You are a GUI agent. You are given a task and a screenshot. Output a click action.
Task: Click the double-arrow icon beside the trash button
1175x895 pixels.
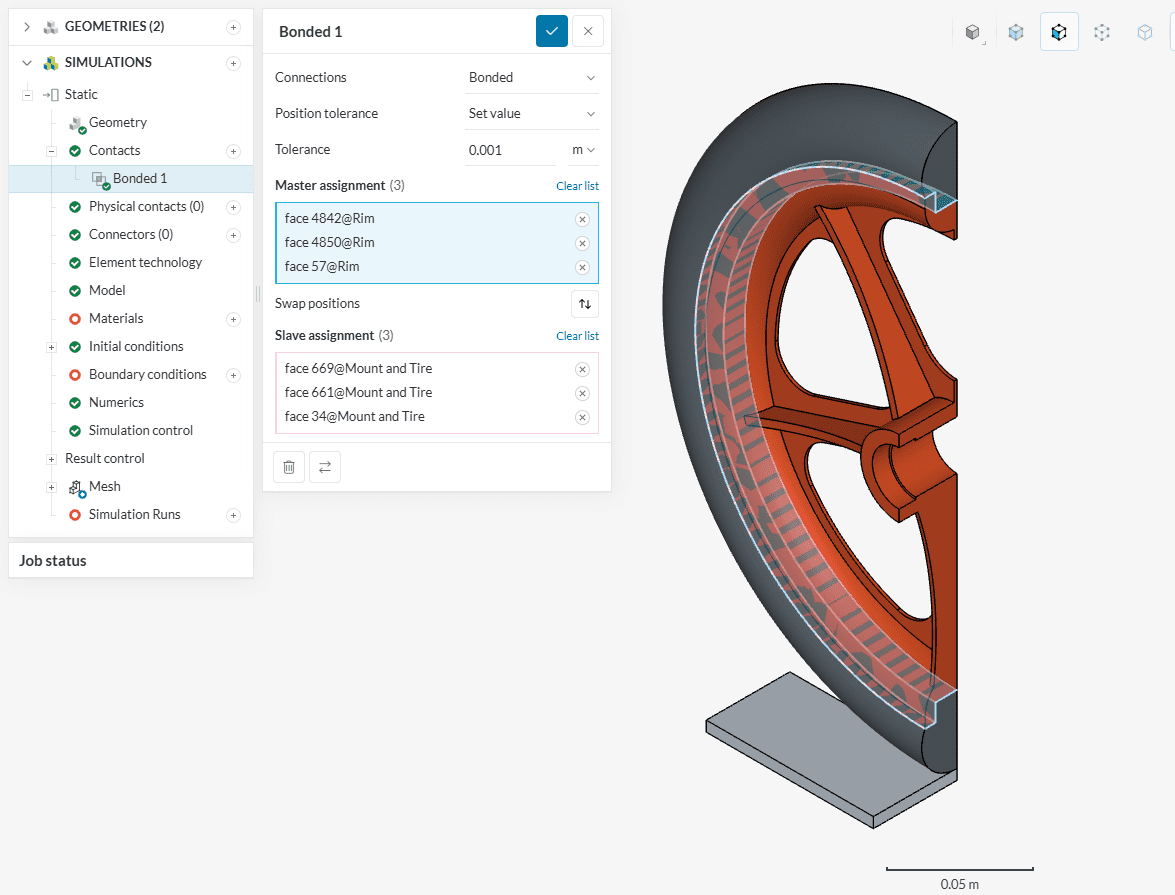[324, 467]
